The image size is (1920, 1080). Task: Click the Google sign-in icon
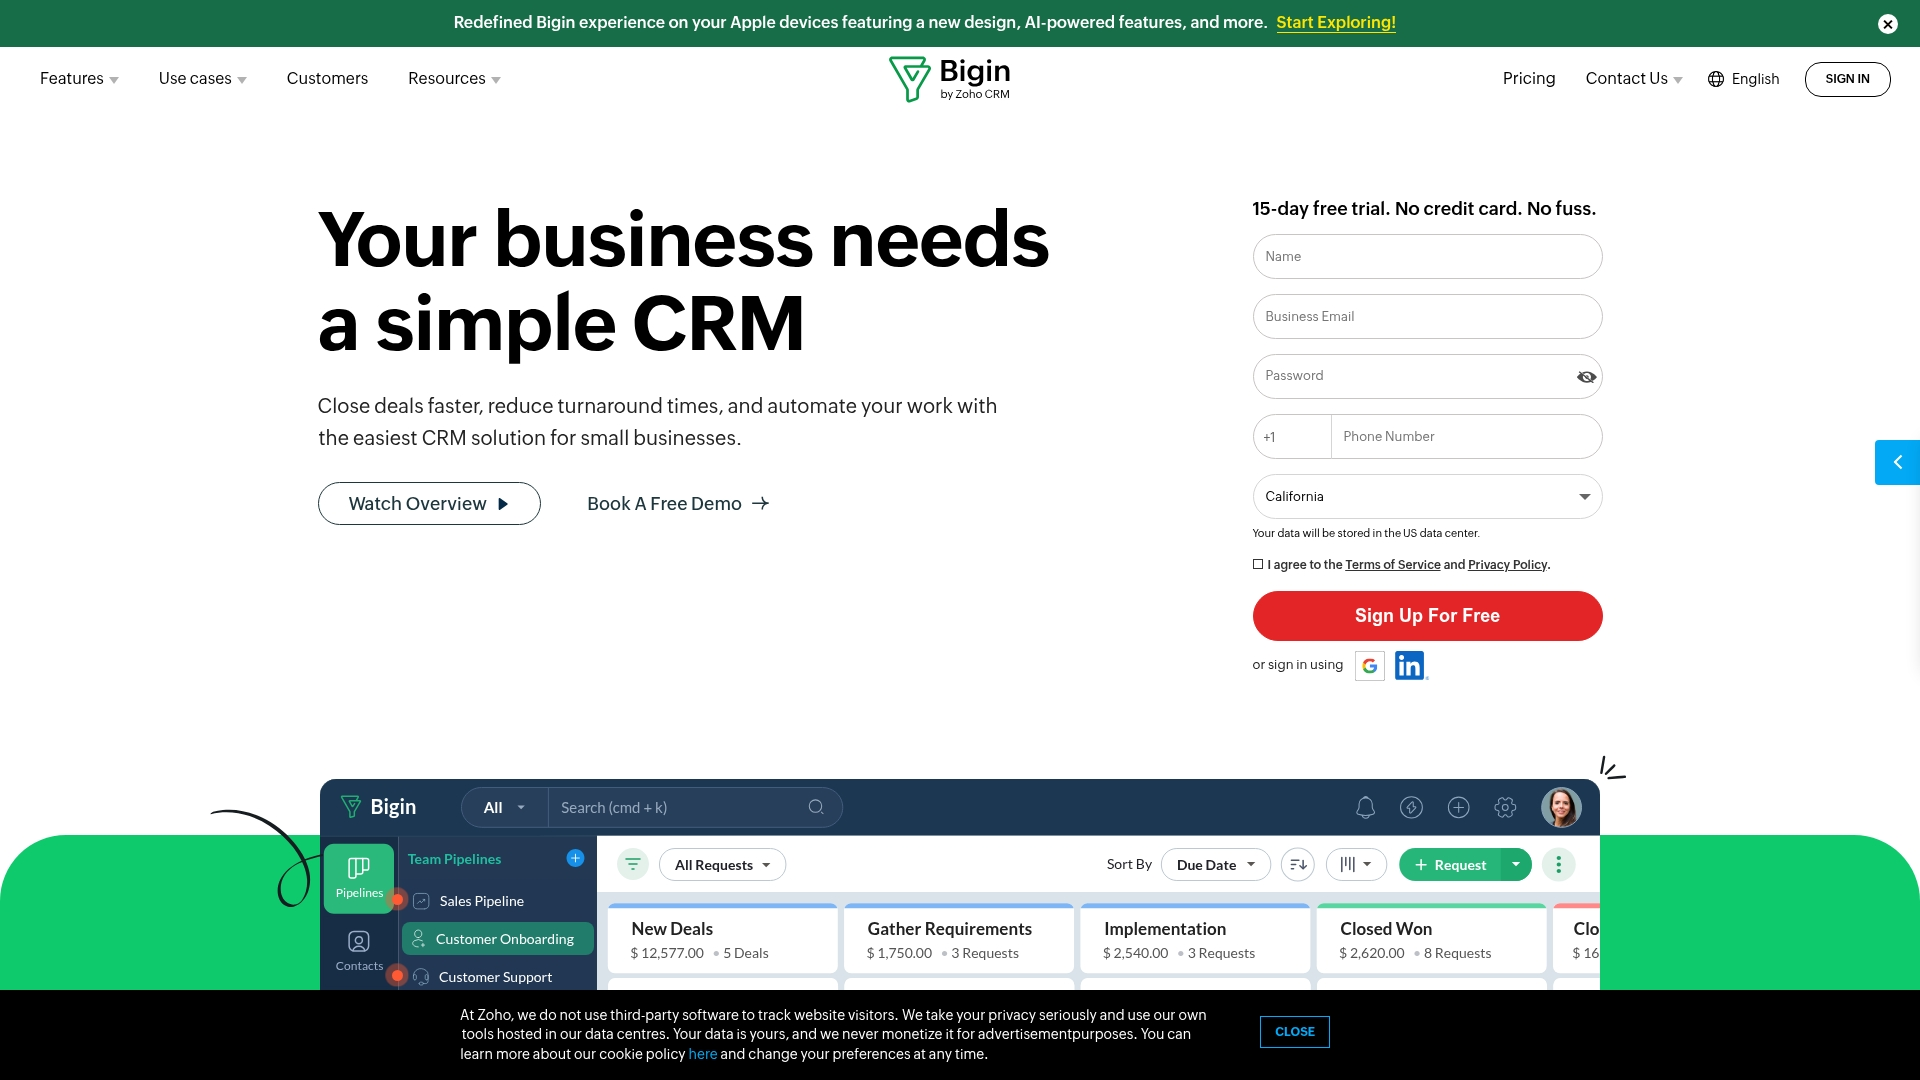point(1369,666)
